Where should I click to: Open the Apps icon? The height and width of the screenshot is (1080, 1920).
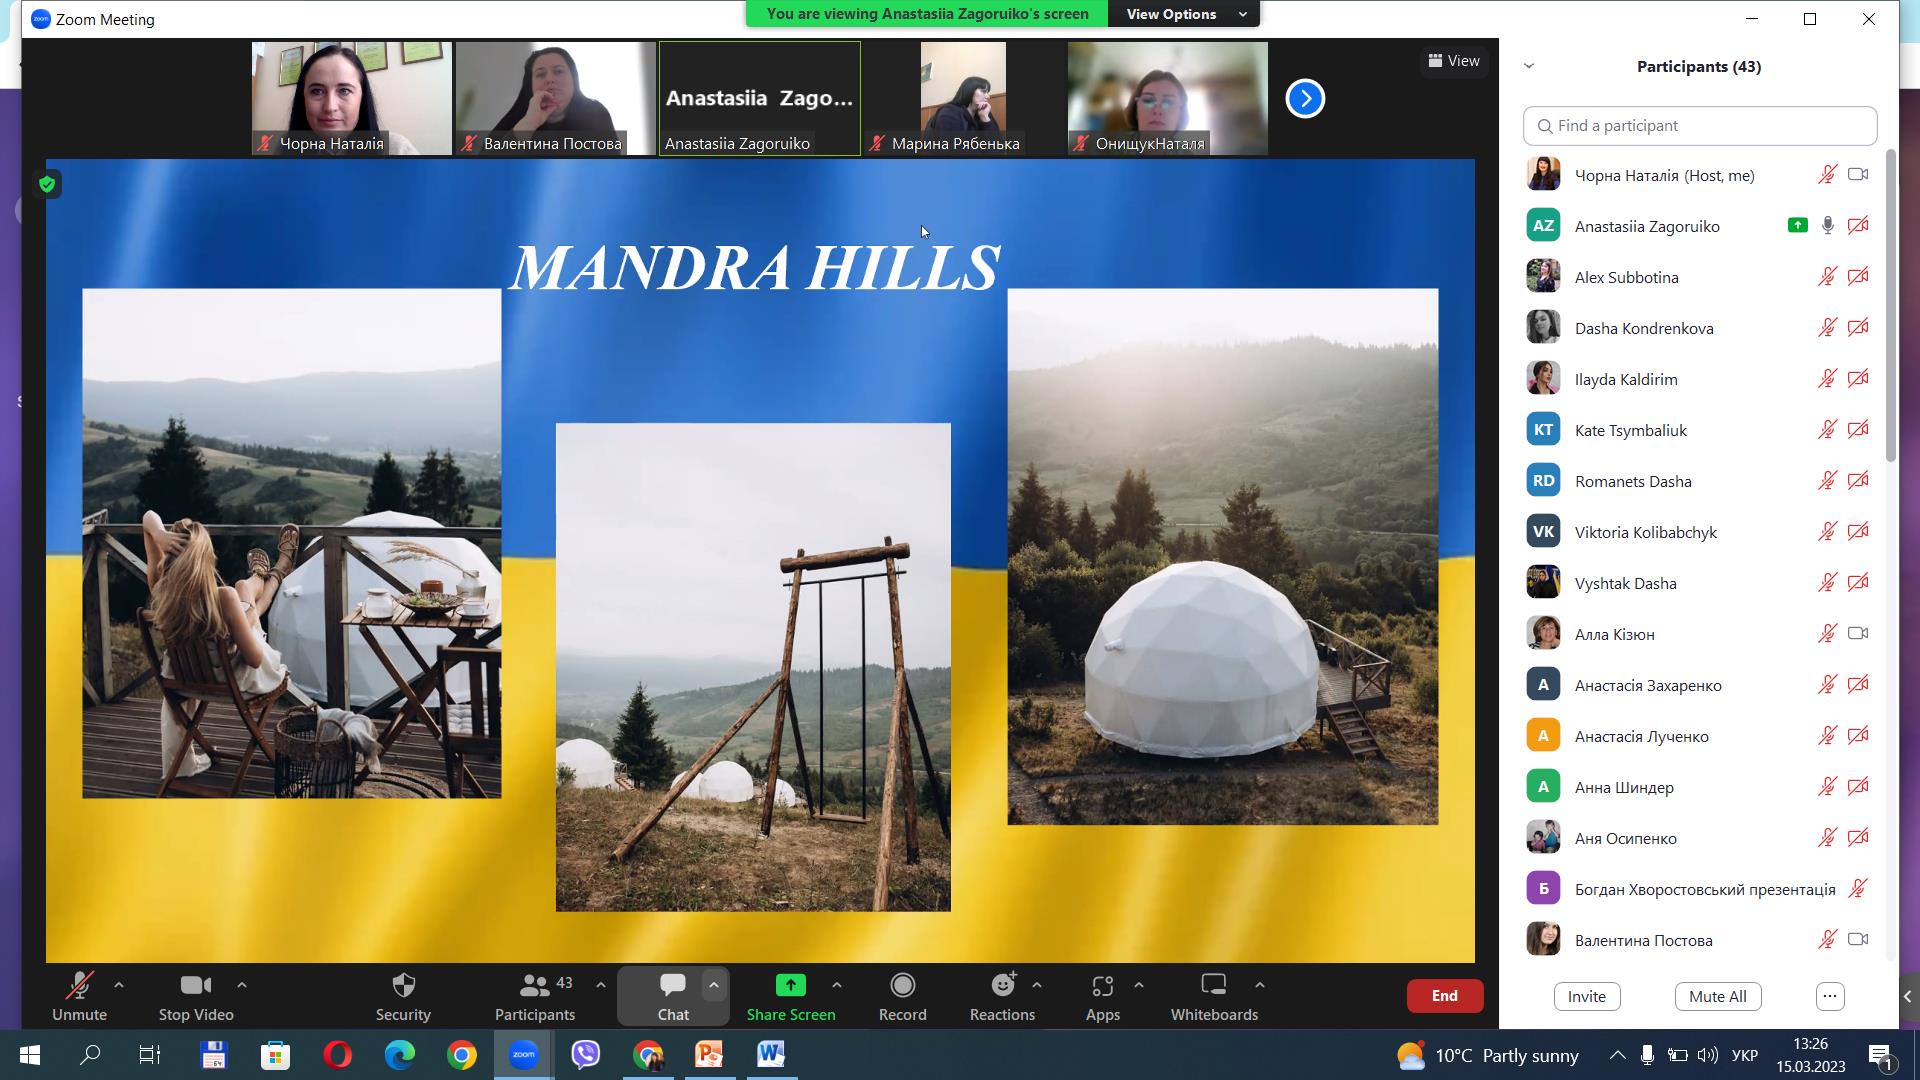[x=1102, y=987]
